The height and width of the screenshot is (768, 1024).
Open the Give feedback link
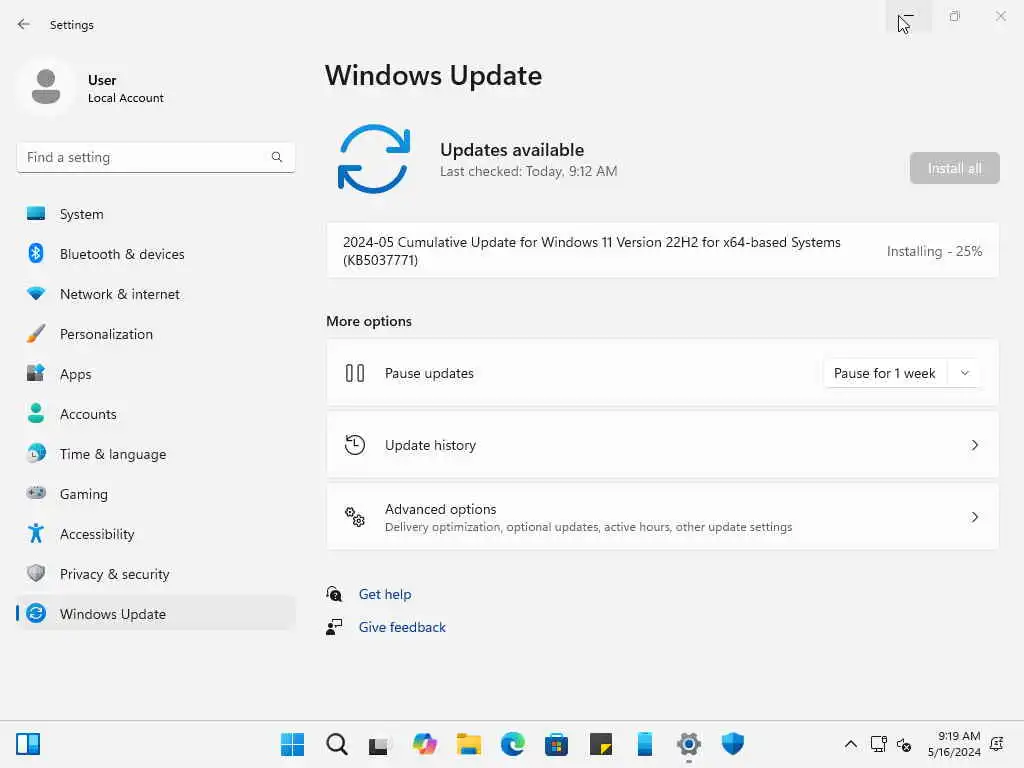pos(402,627)
